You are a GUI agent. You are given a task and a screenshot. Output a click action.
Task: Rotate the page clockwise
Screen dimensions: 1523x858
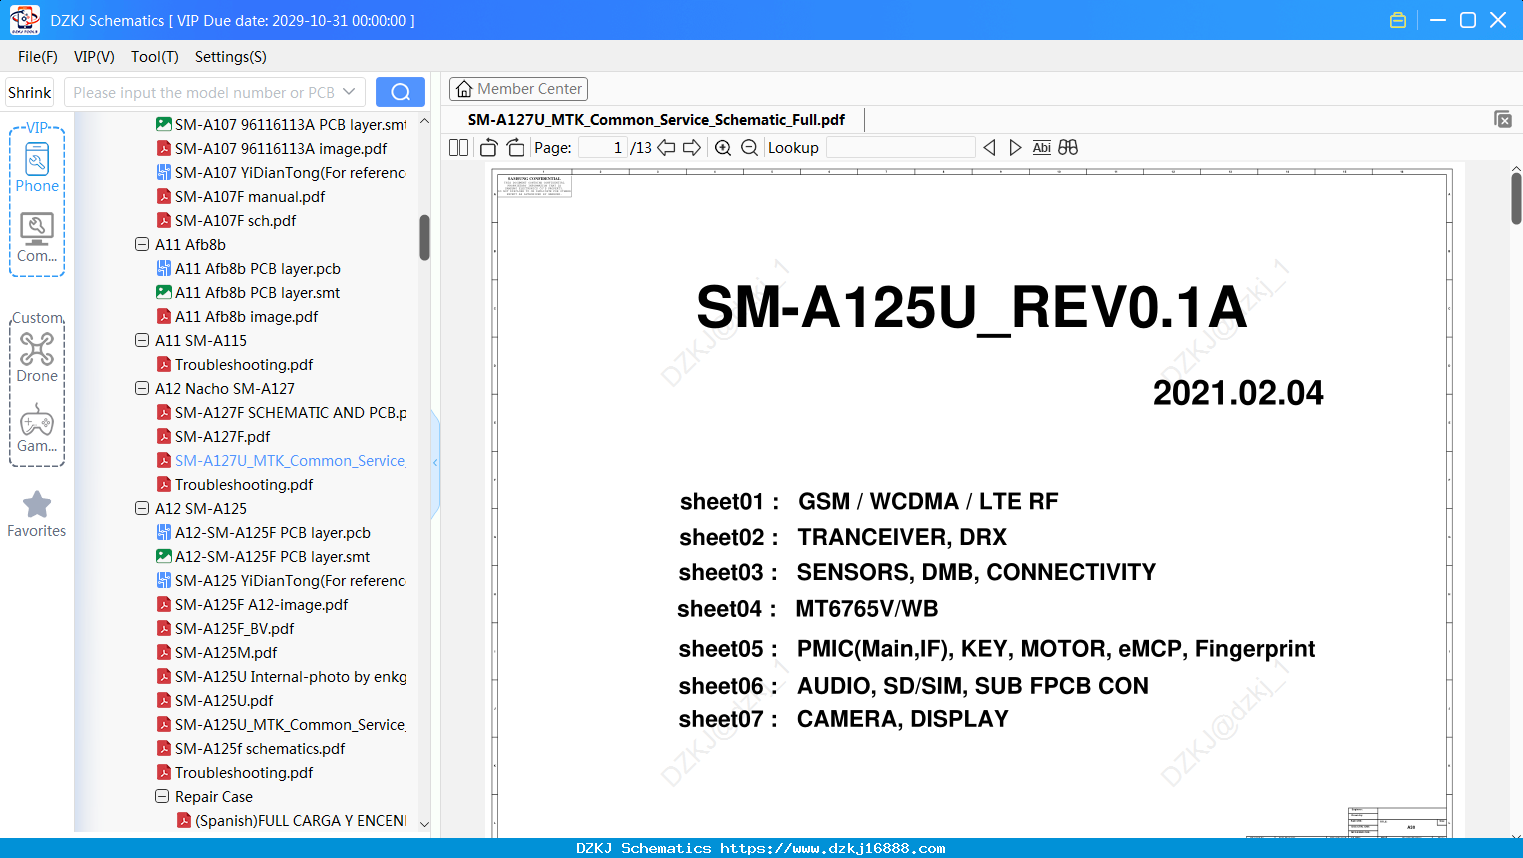point(516,148)
